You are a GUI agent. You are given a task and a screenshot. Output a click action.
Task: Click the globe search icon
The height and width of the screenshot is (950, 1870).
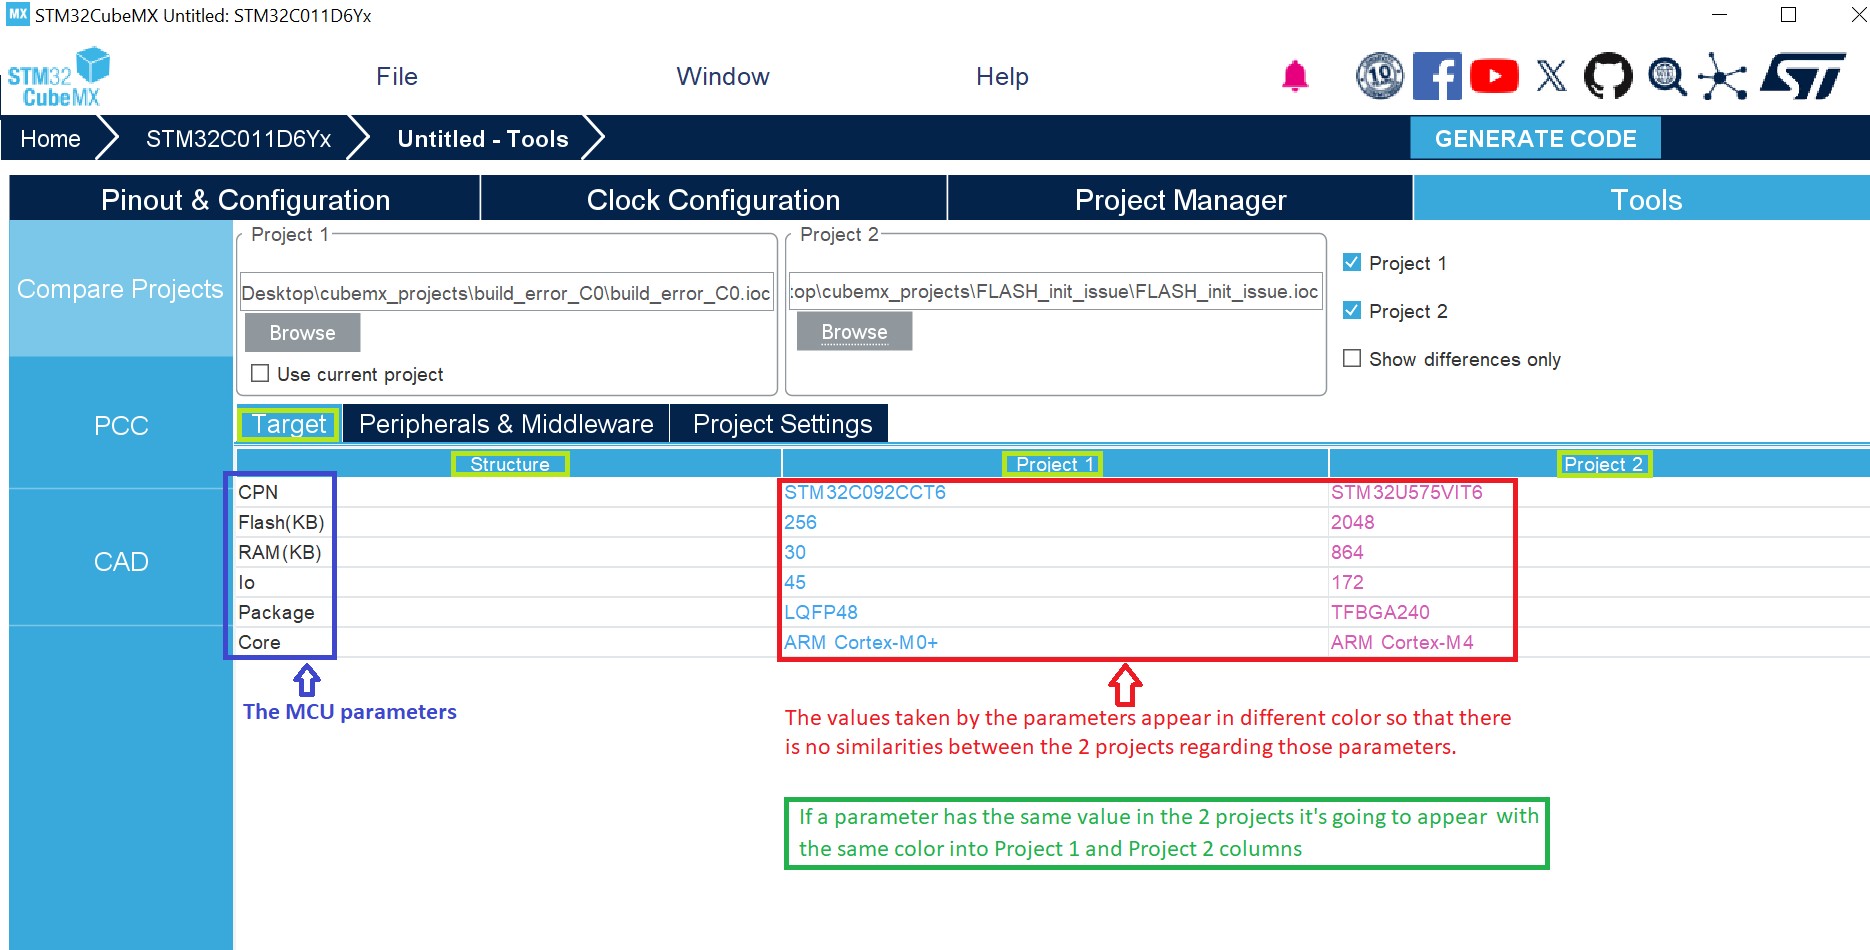point(1667,76)
